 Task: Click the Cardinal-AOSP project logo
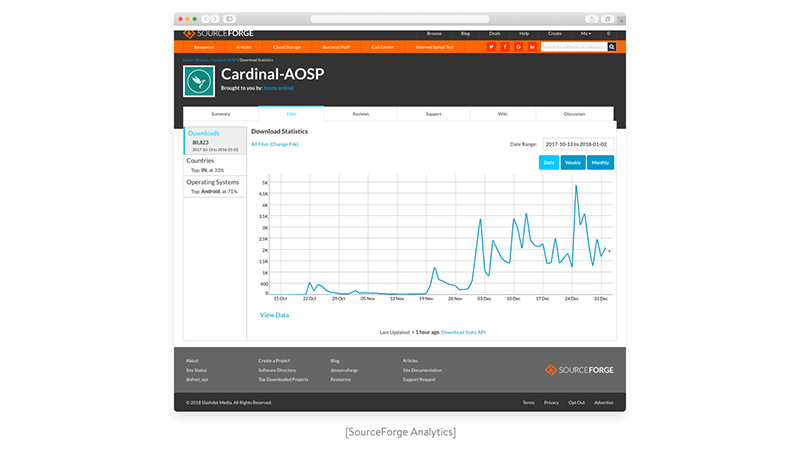tap(199, 81)
